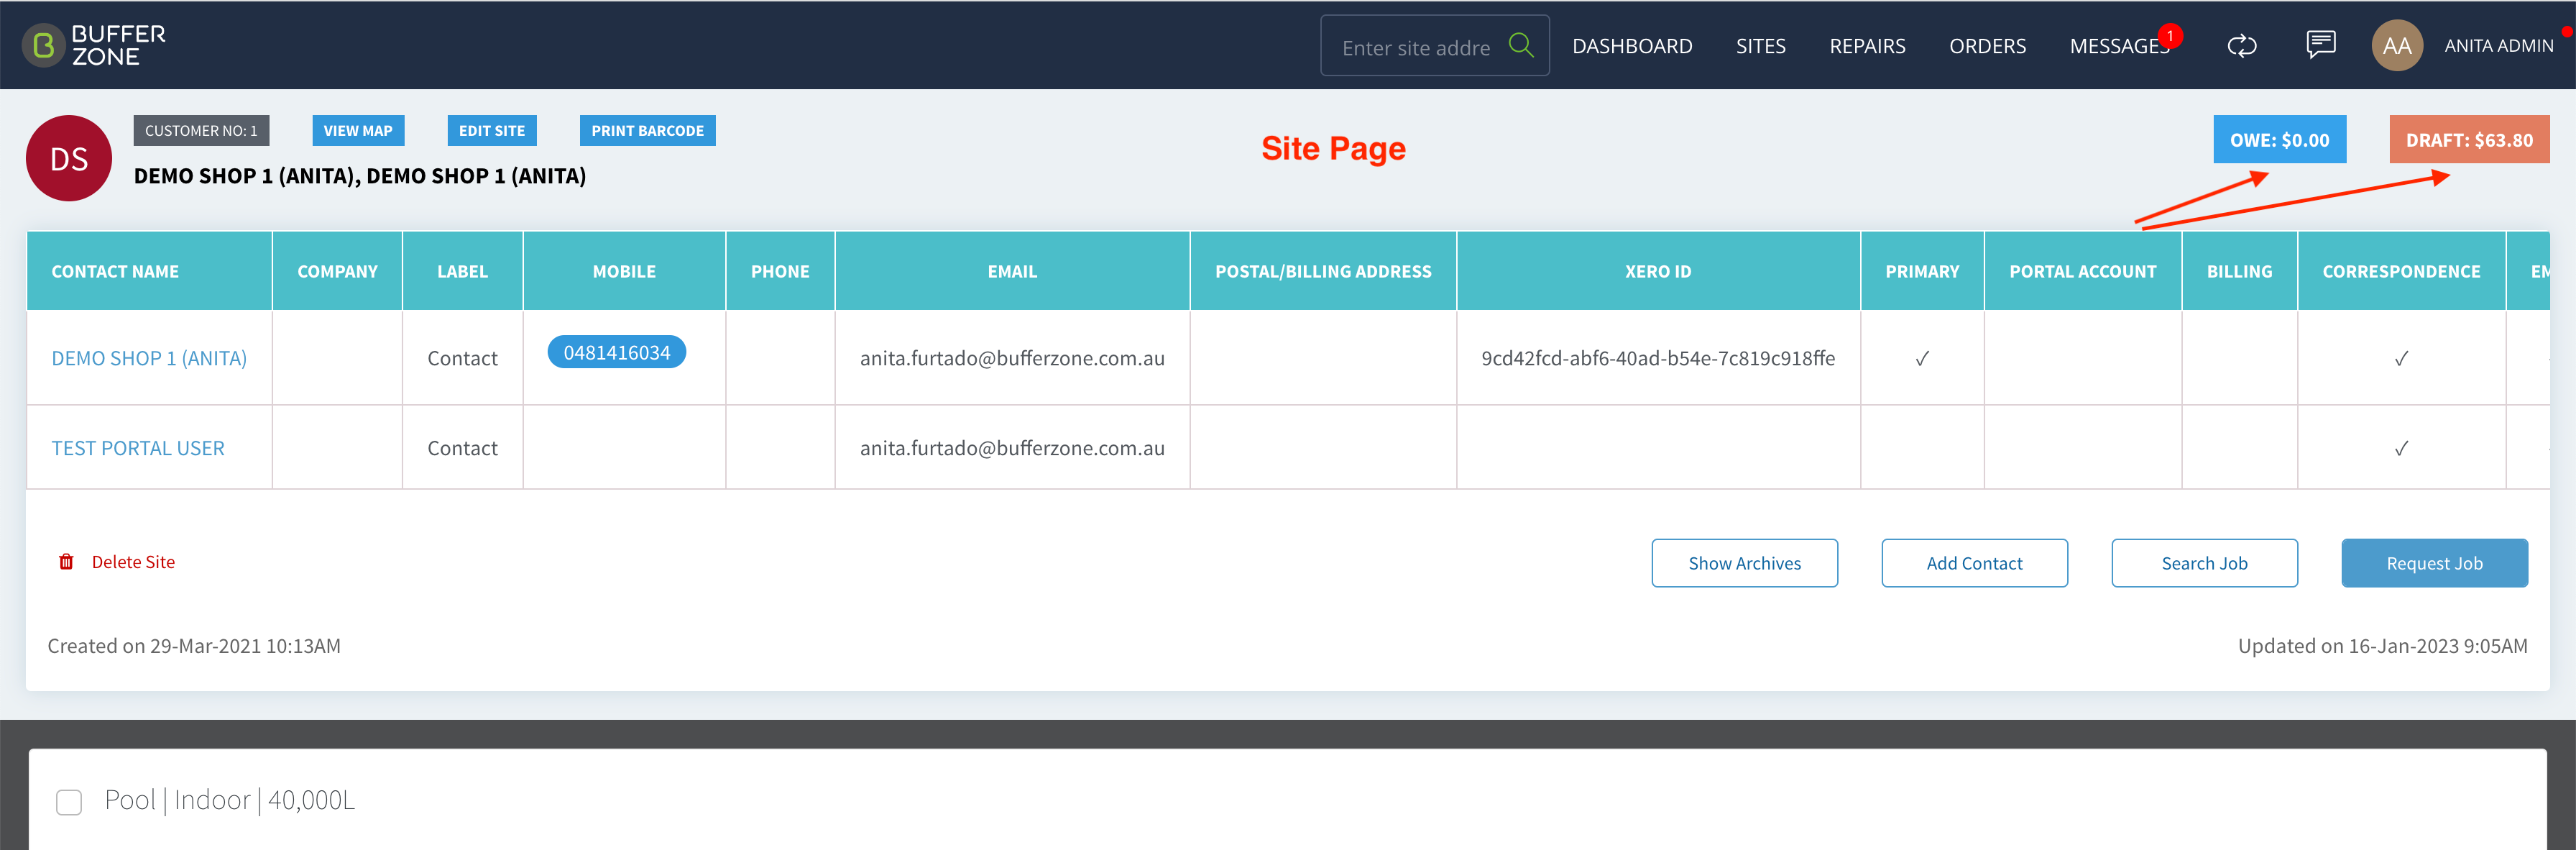Click the red trash Delete Site icon
The height and width of the screenshot is (850, 2576).
[66, 562]
